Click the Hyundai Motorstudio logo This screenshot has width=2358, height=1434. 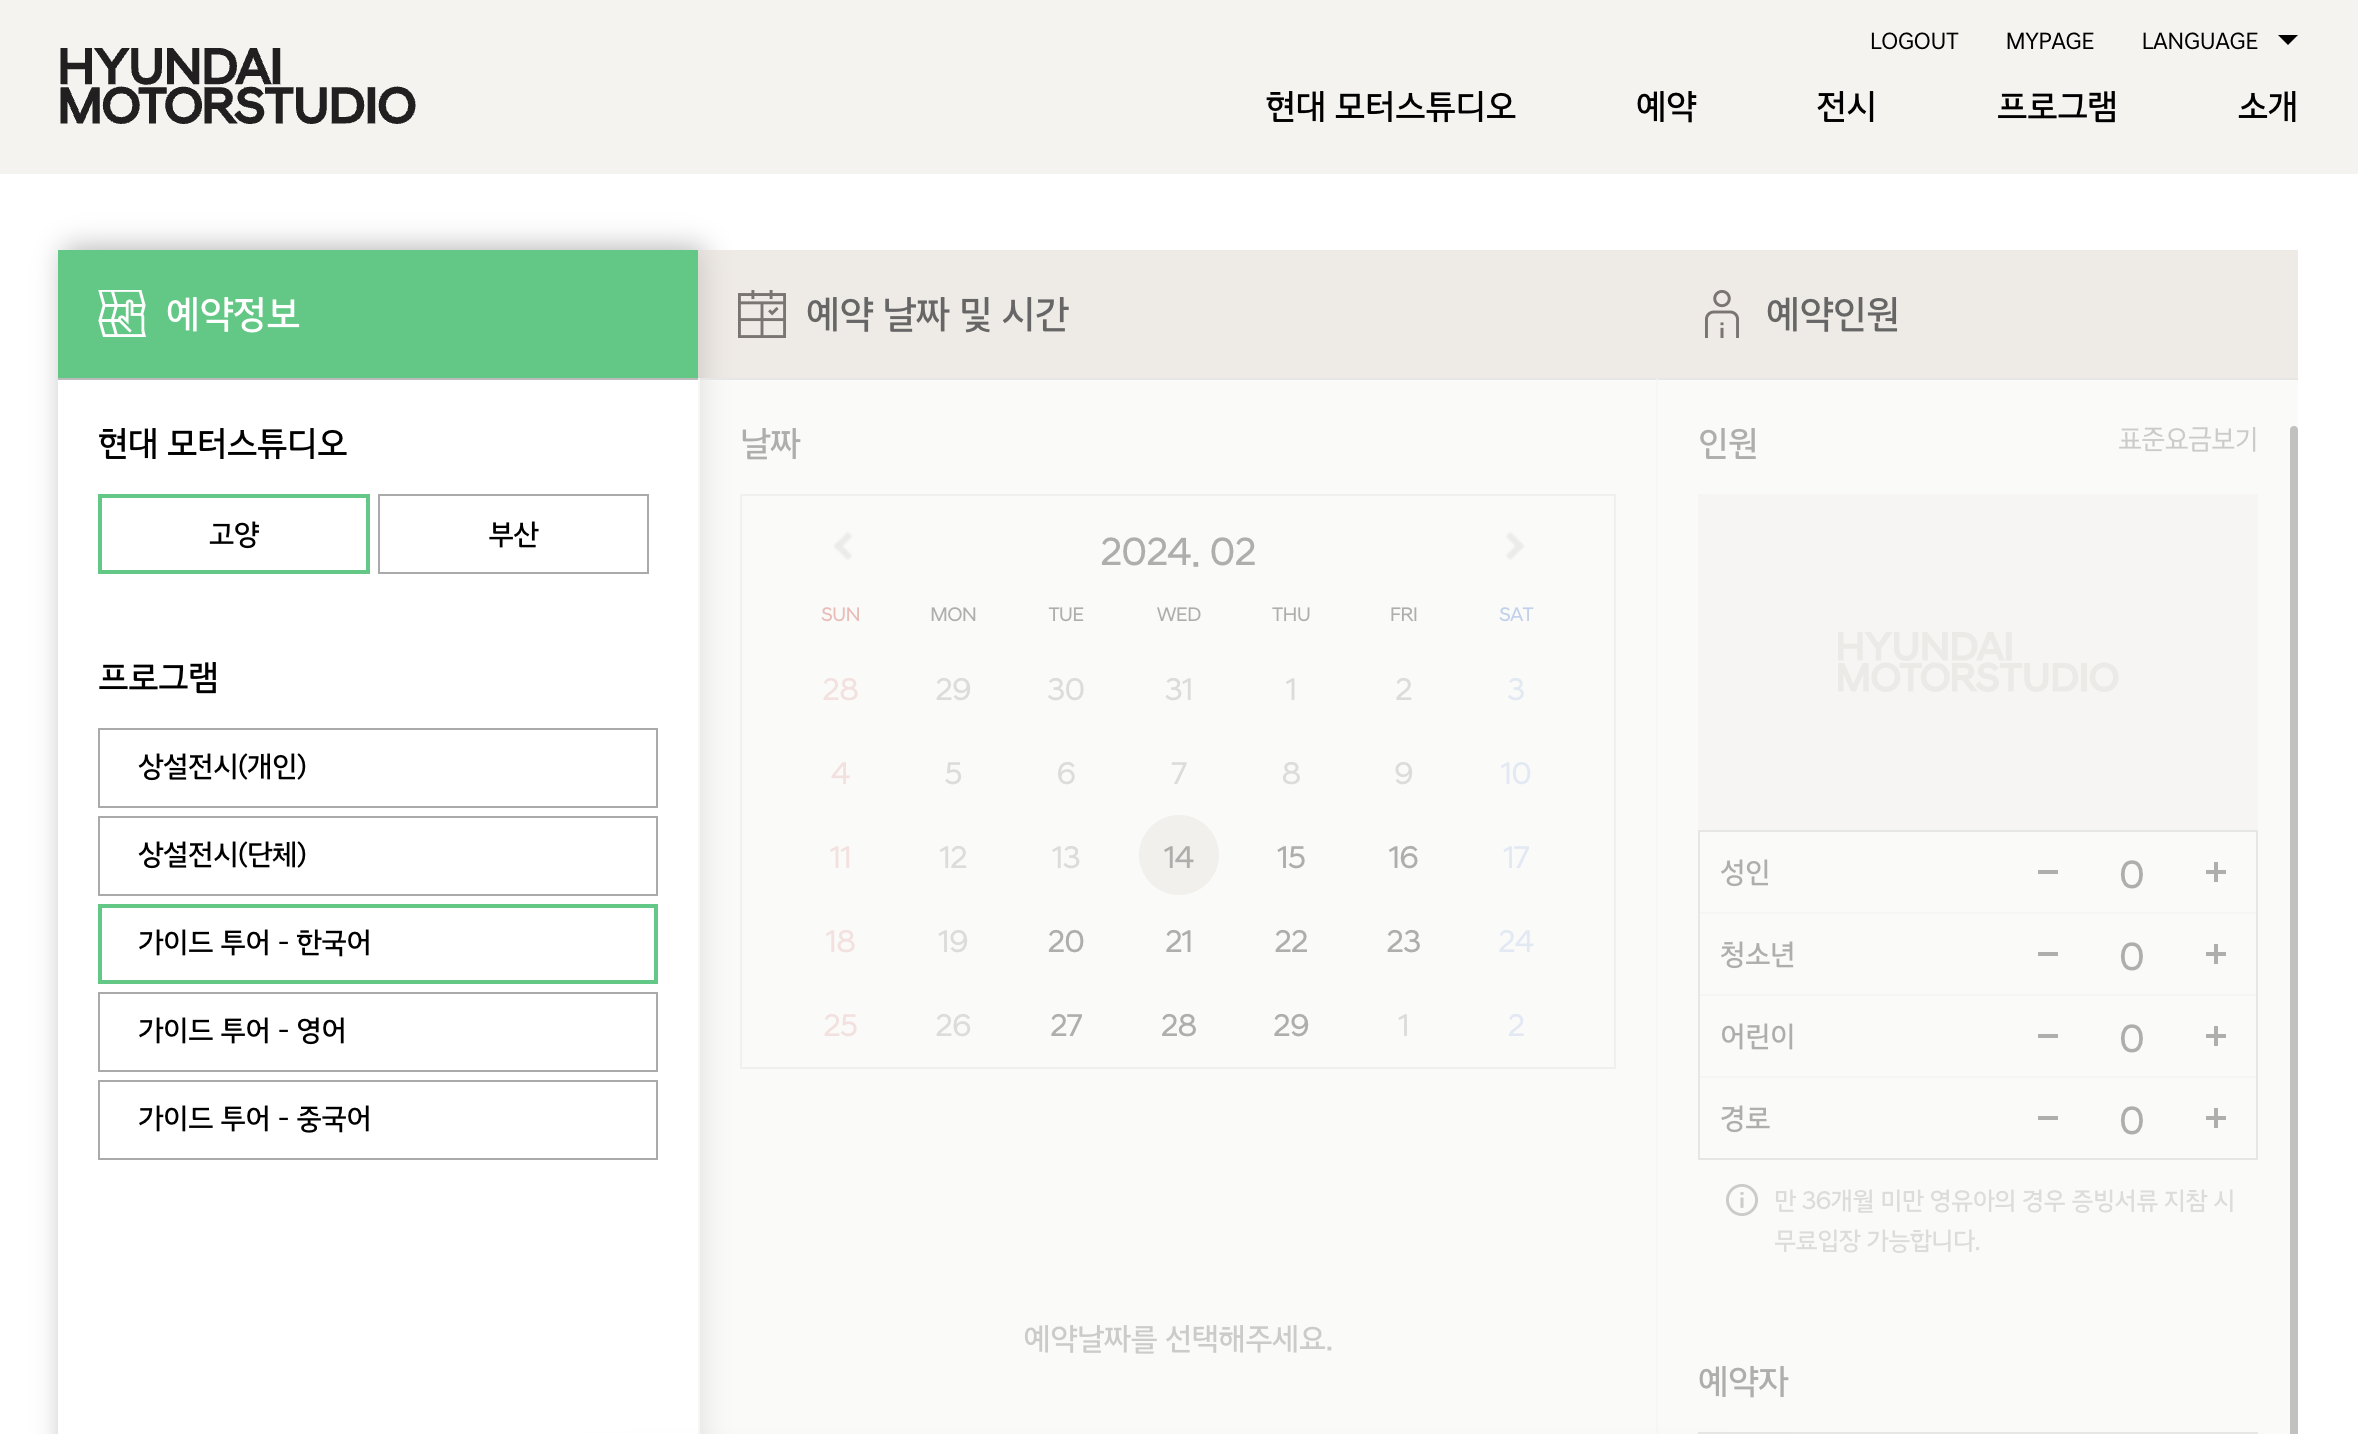[237, 86]
